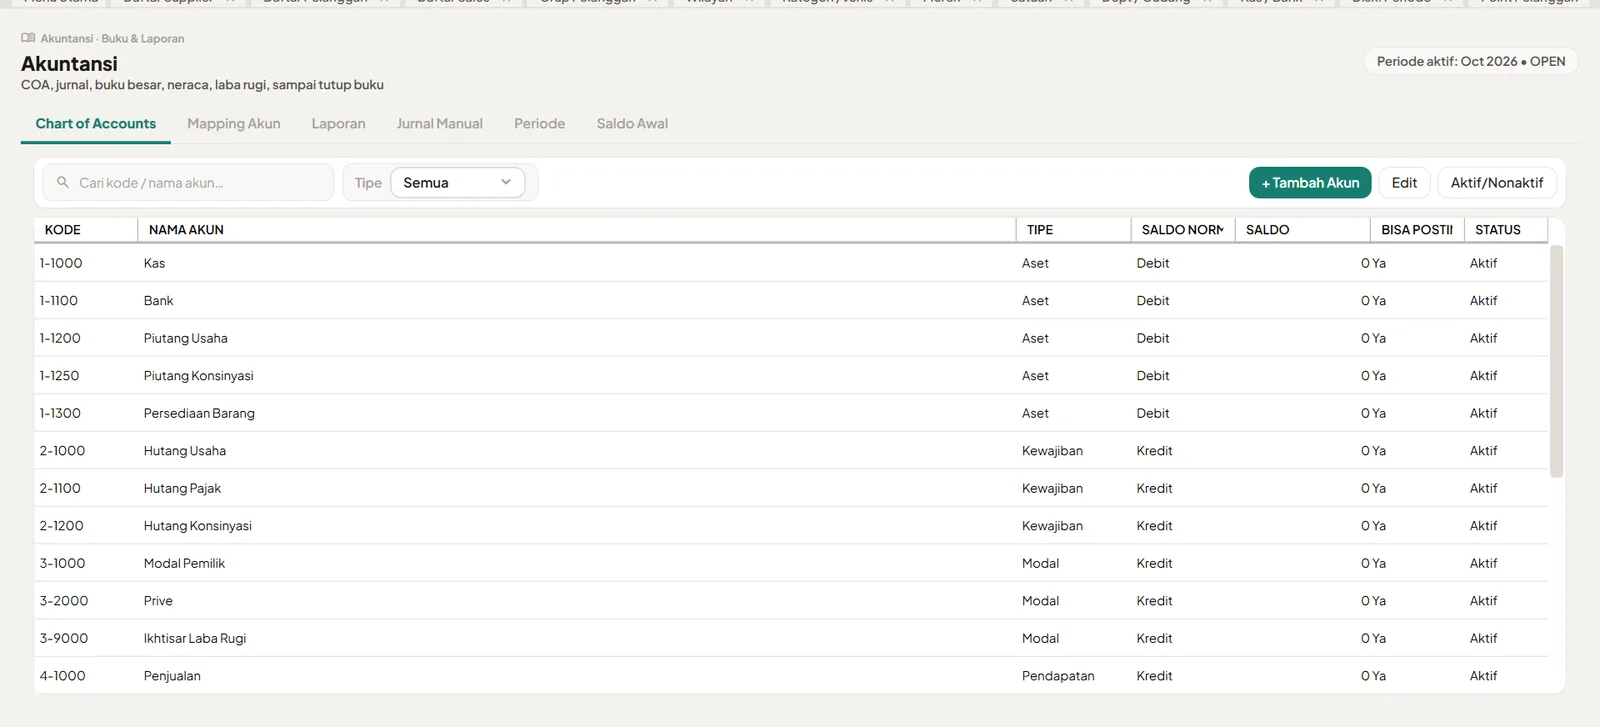Click the SALDO NORM column header
The width and height of the screenshot is (1600, 727).
1183,230
